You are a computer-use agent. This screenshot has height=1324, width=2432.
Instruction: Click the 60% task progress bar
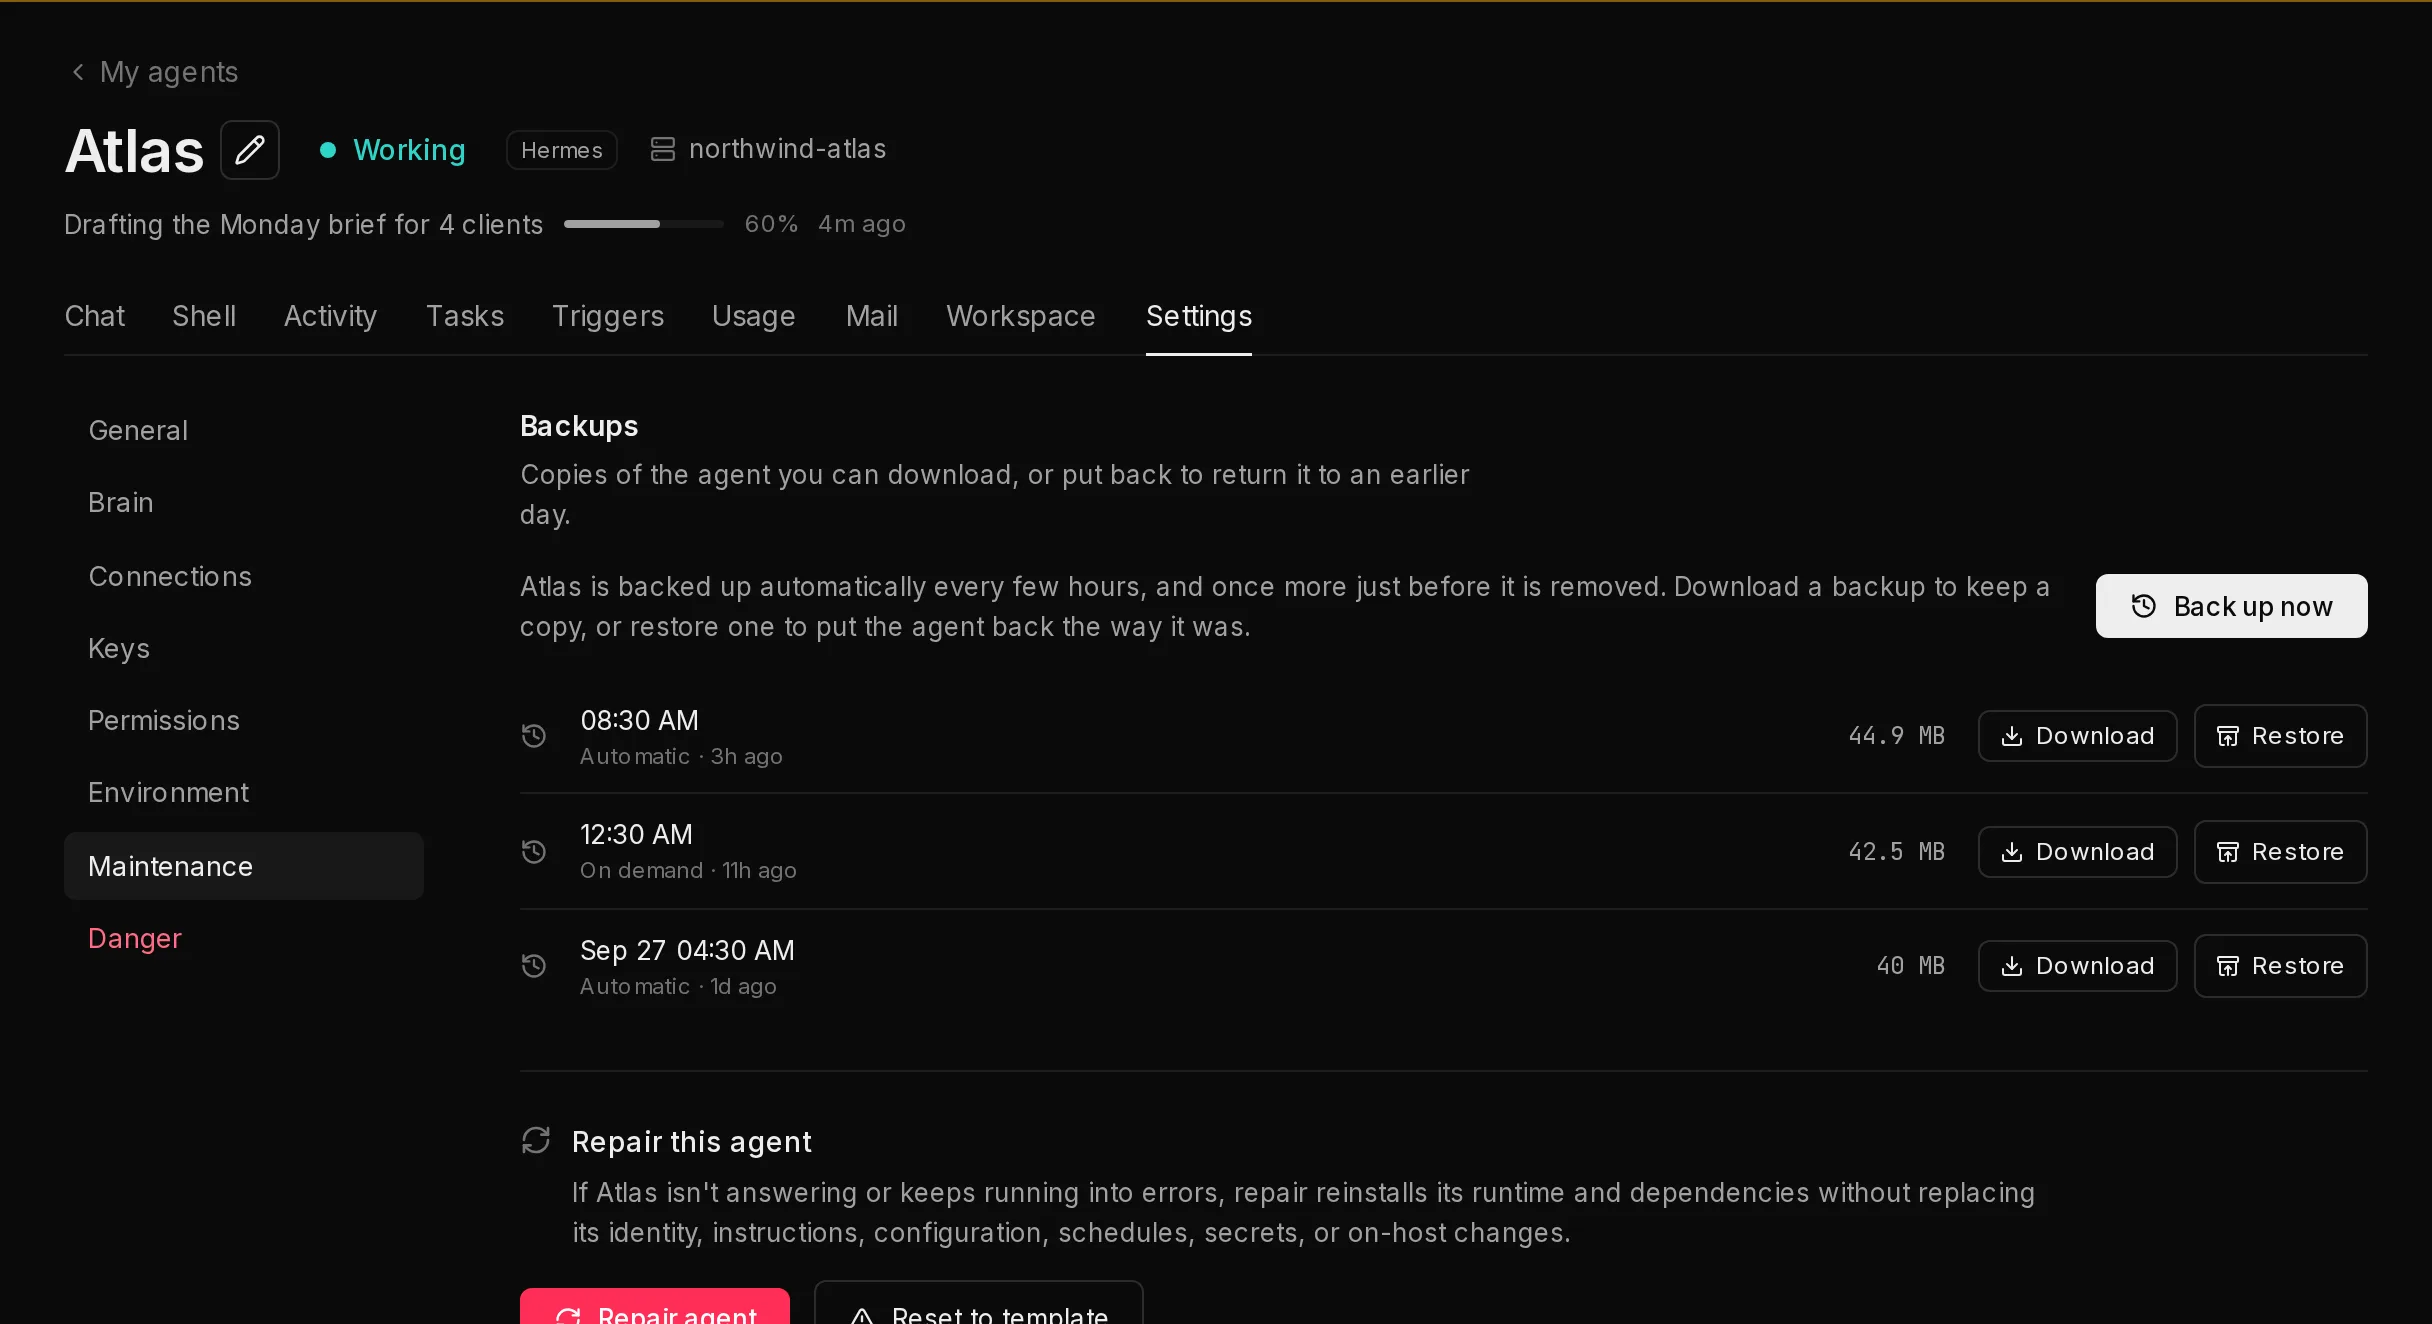pyautogui.click(x=644, y=224)
